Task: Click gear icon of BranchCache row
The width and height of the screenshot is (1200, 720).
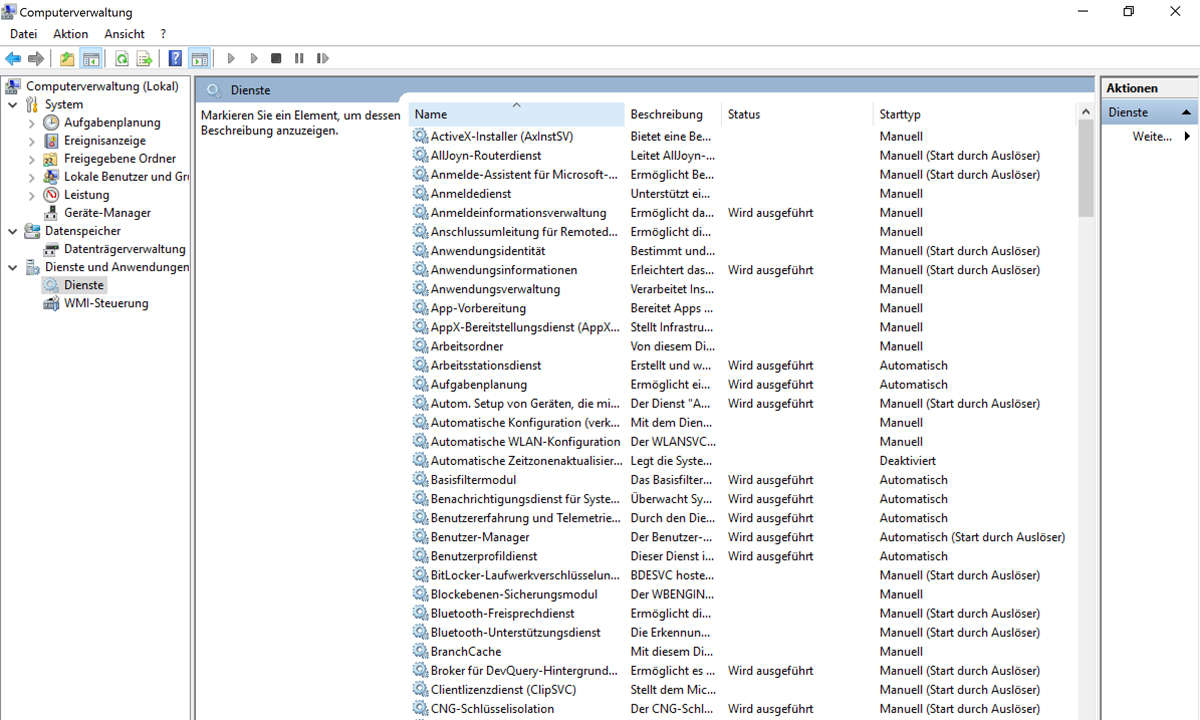Action: click(420, 651)
